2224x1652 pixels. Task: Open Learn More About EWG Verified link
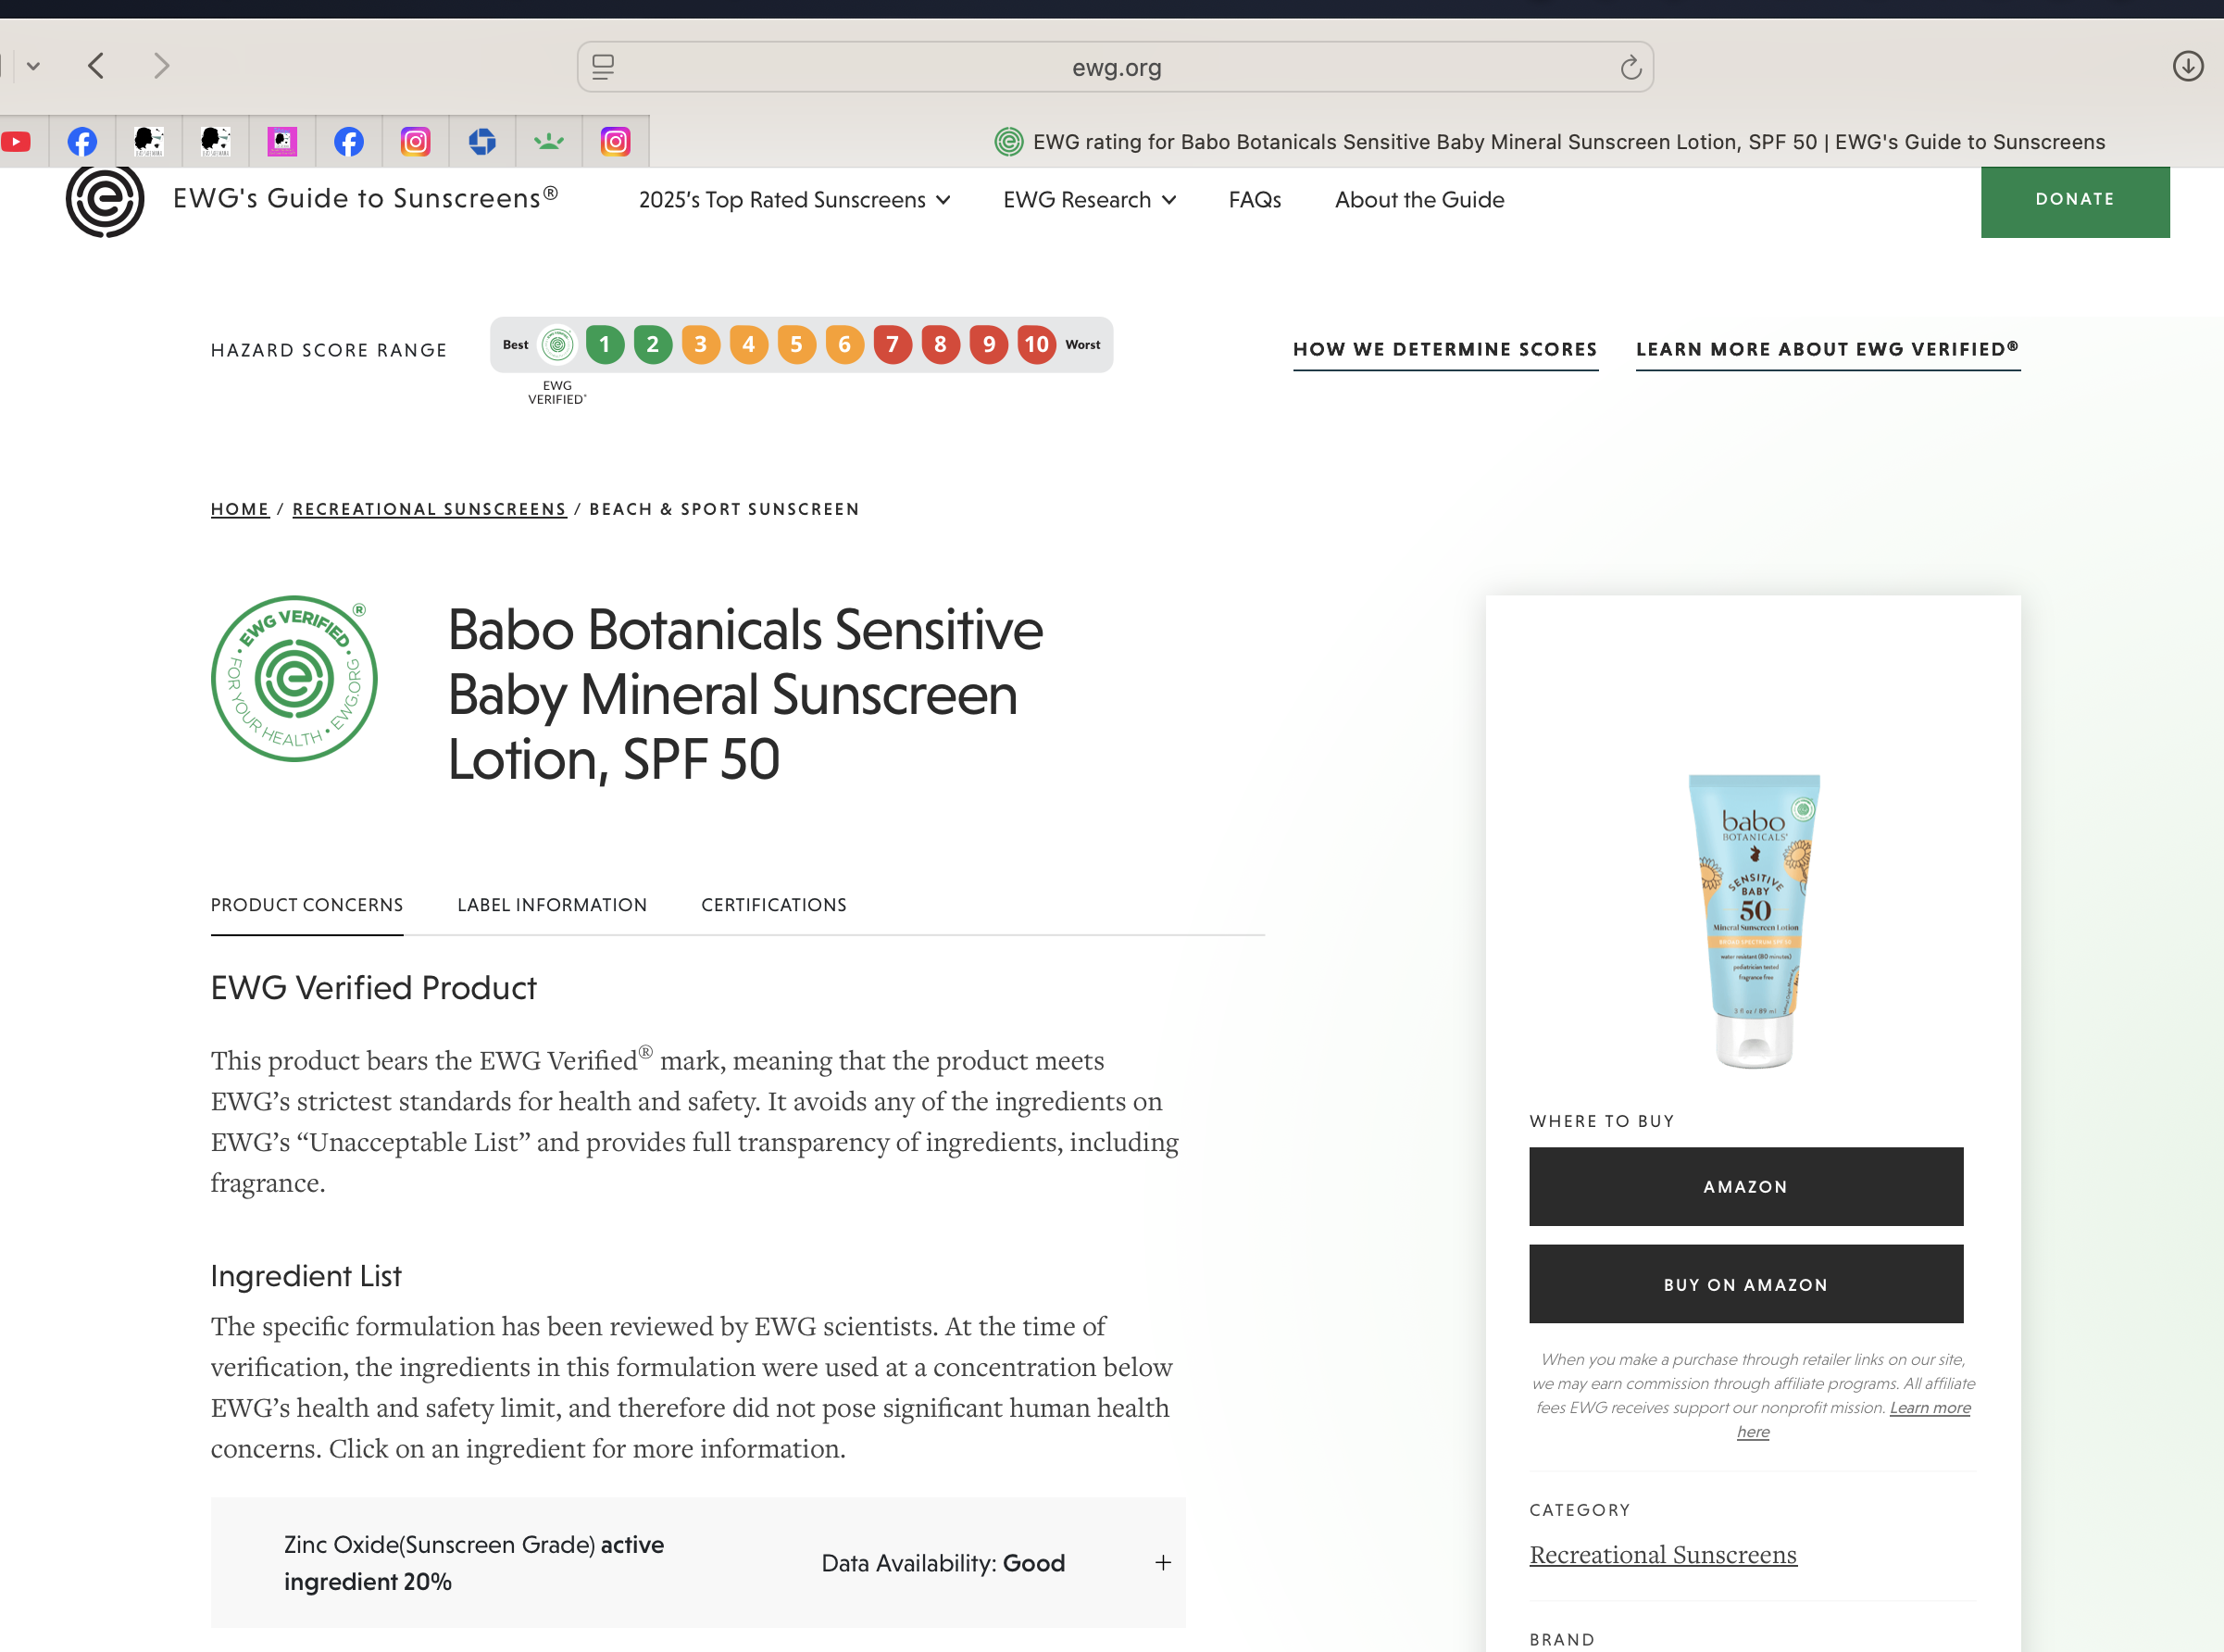[1827, 350]
